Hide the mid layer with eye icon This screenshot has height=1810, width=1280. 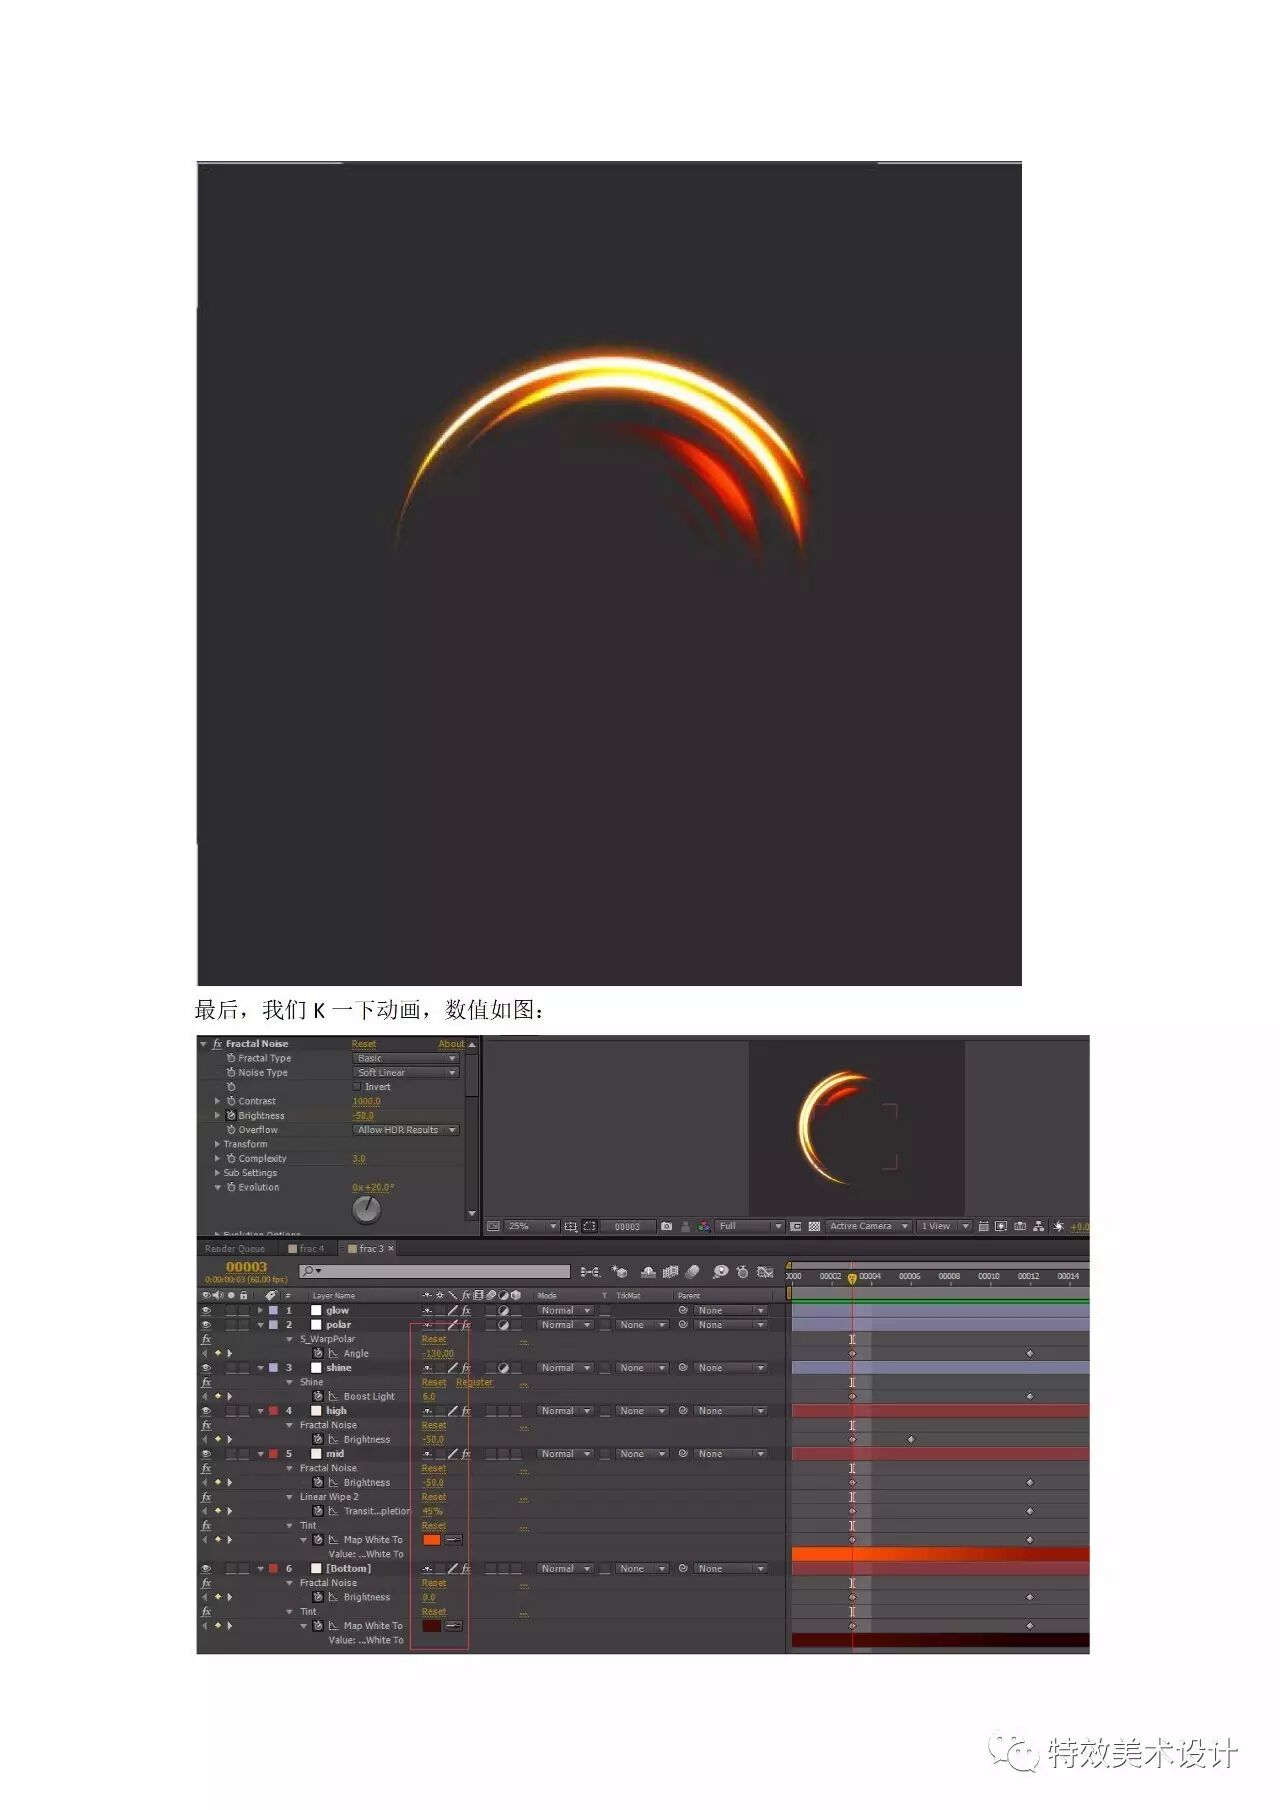[x=207, y=1454]
